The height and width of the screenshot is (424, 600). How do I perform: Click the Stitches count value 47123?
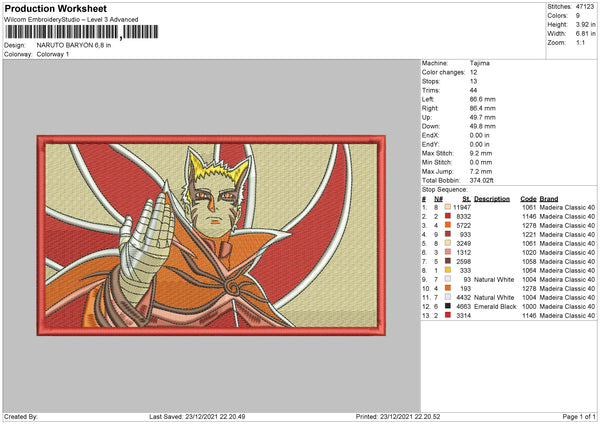click(x=585, y=7)
